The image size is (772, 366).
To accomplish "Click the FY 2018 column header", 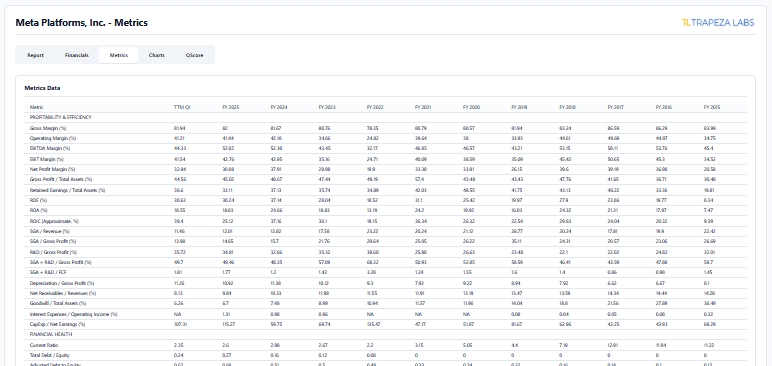I will 568,107.
